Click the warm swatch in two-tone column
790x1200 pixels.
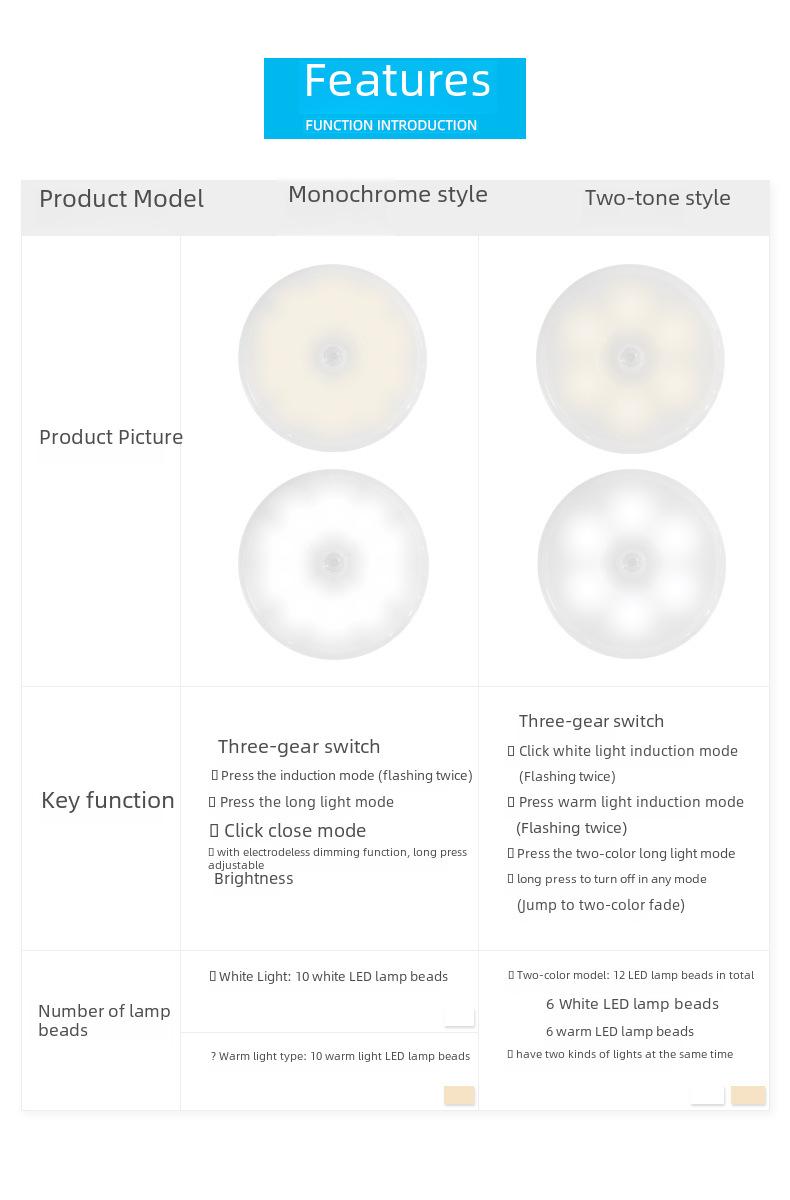[x=748, y=1095]
